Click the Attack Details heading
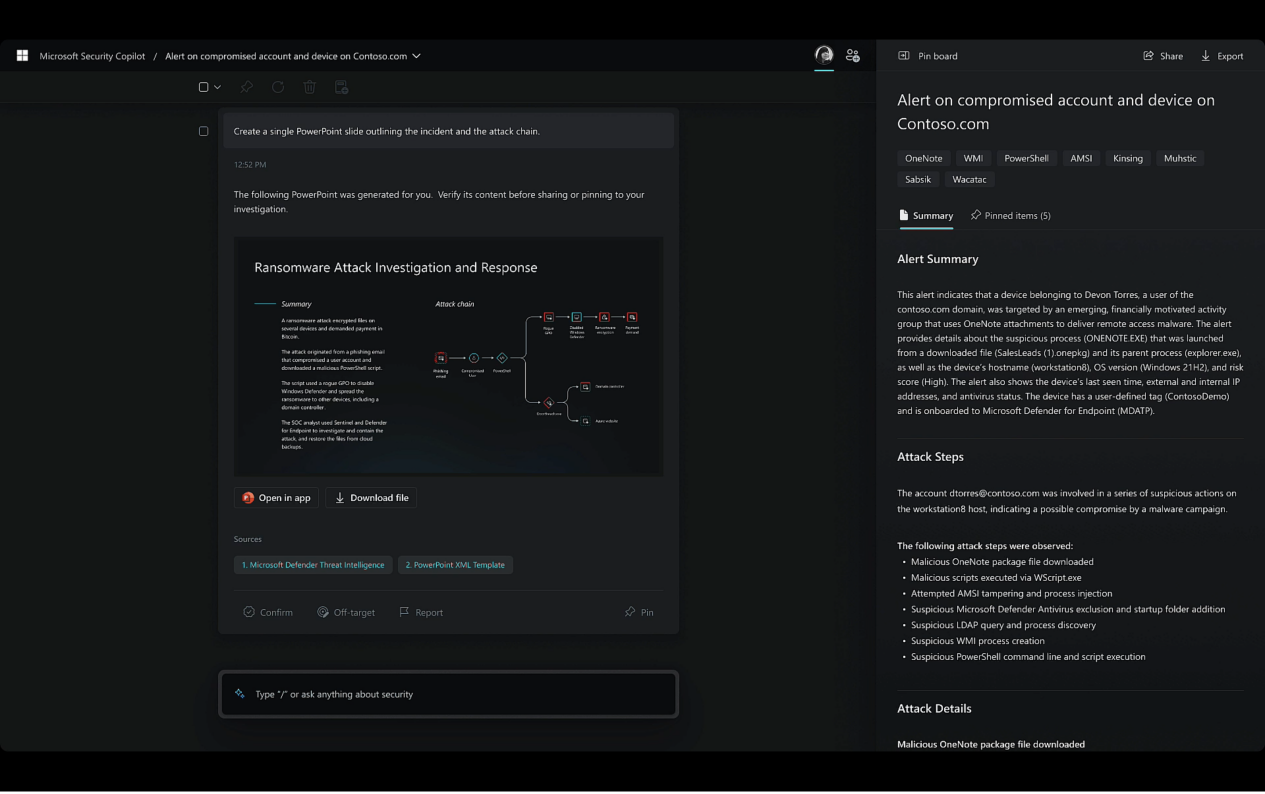 pos(934,709)
